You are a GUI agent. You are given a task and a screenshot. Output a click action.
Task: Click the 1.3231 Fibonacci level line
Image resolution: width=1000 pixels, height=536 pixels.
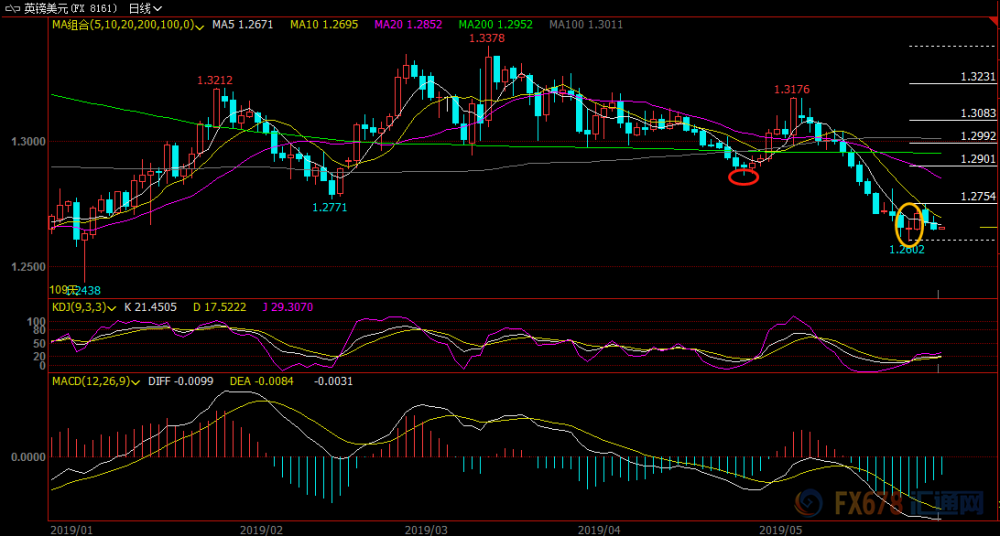pos(953,83)
